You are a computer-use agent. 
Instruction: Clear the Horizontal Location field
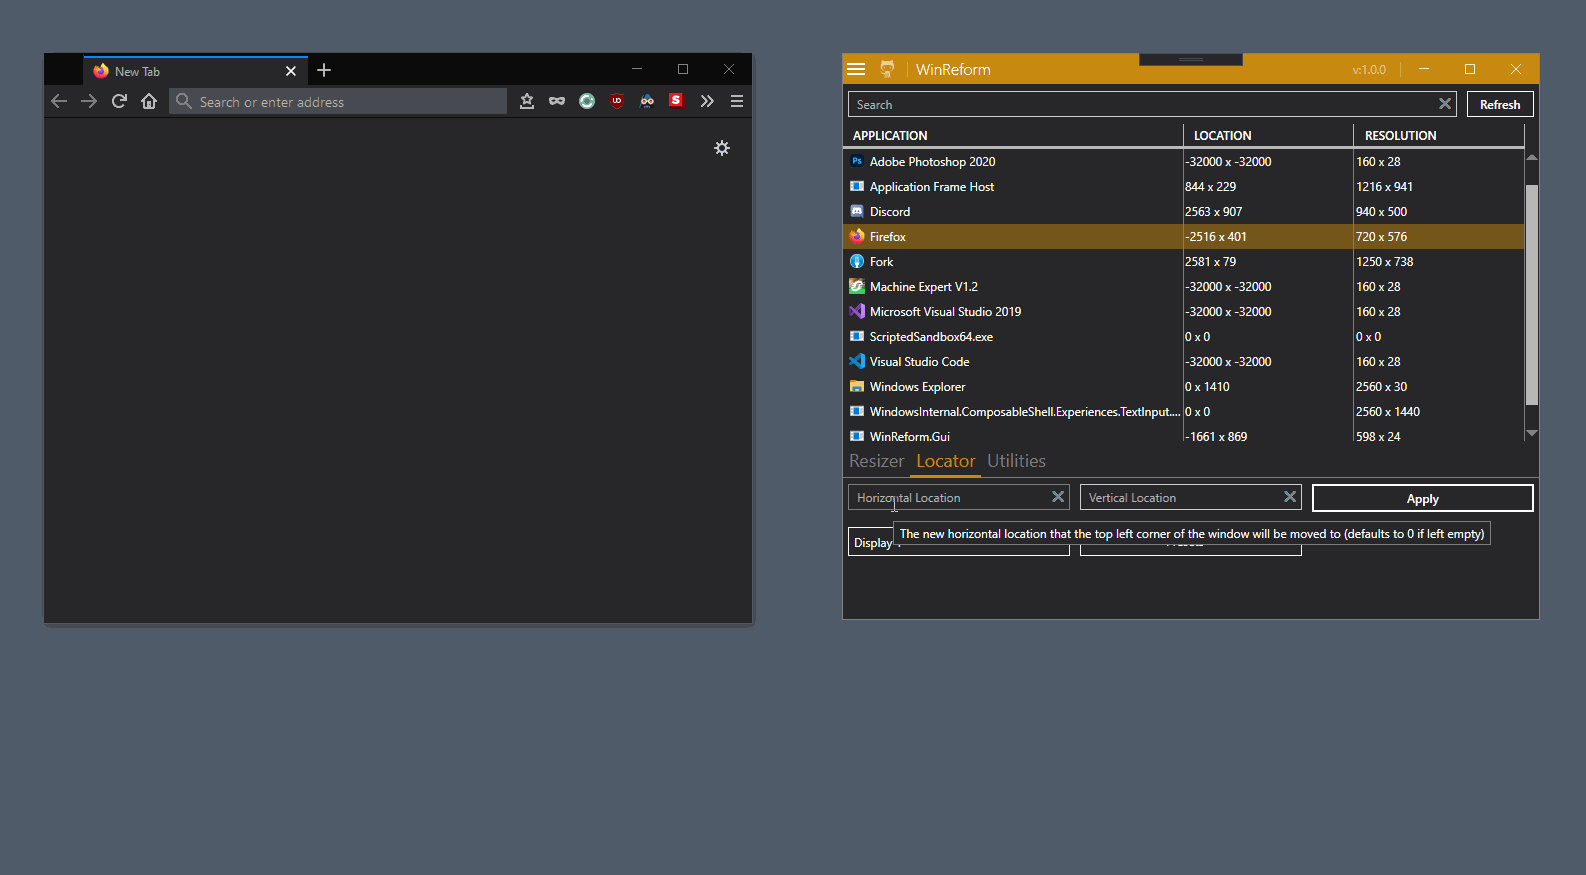click(x=1058, y=497)
